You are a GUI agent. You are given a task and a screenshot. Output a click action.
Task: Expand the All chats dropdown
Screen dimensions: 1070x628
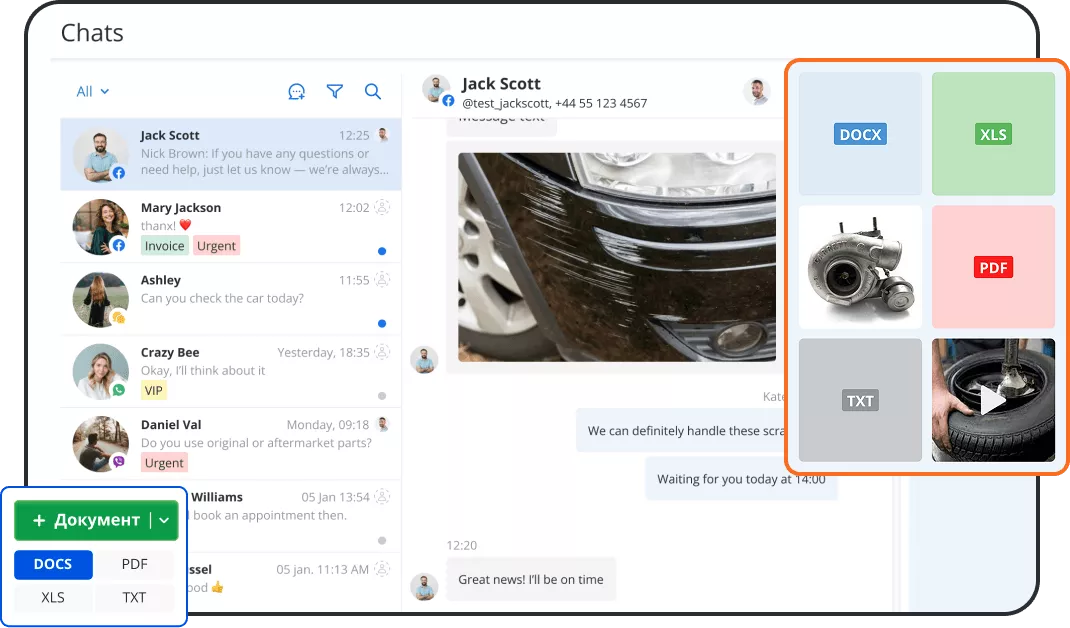click(93, 91)
